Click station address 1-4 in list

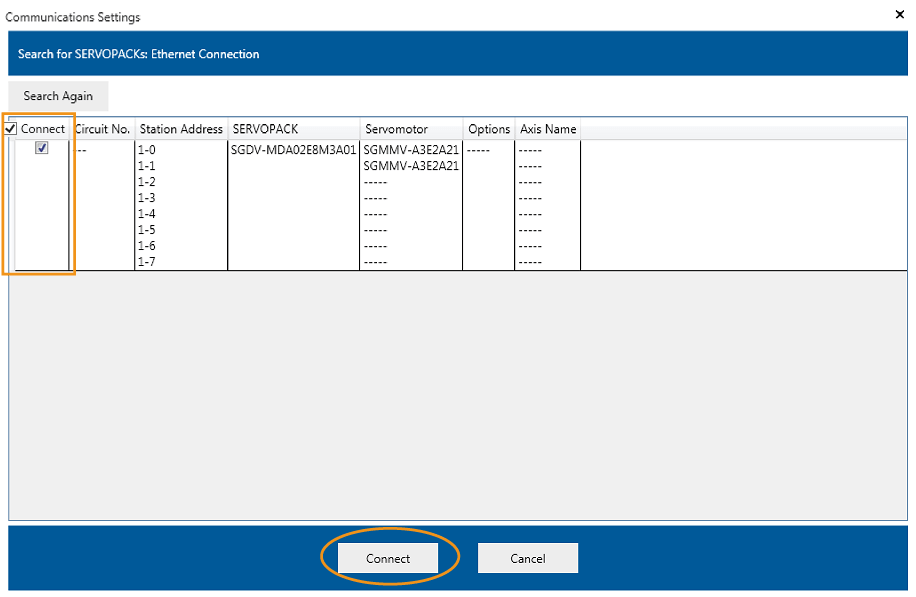click(147, 214)
